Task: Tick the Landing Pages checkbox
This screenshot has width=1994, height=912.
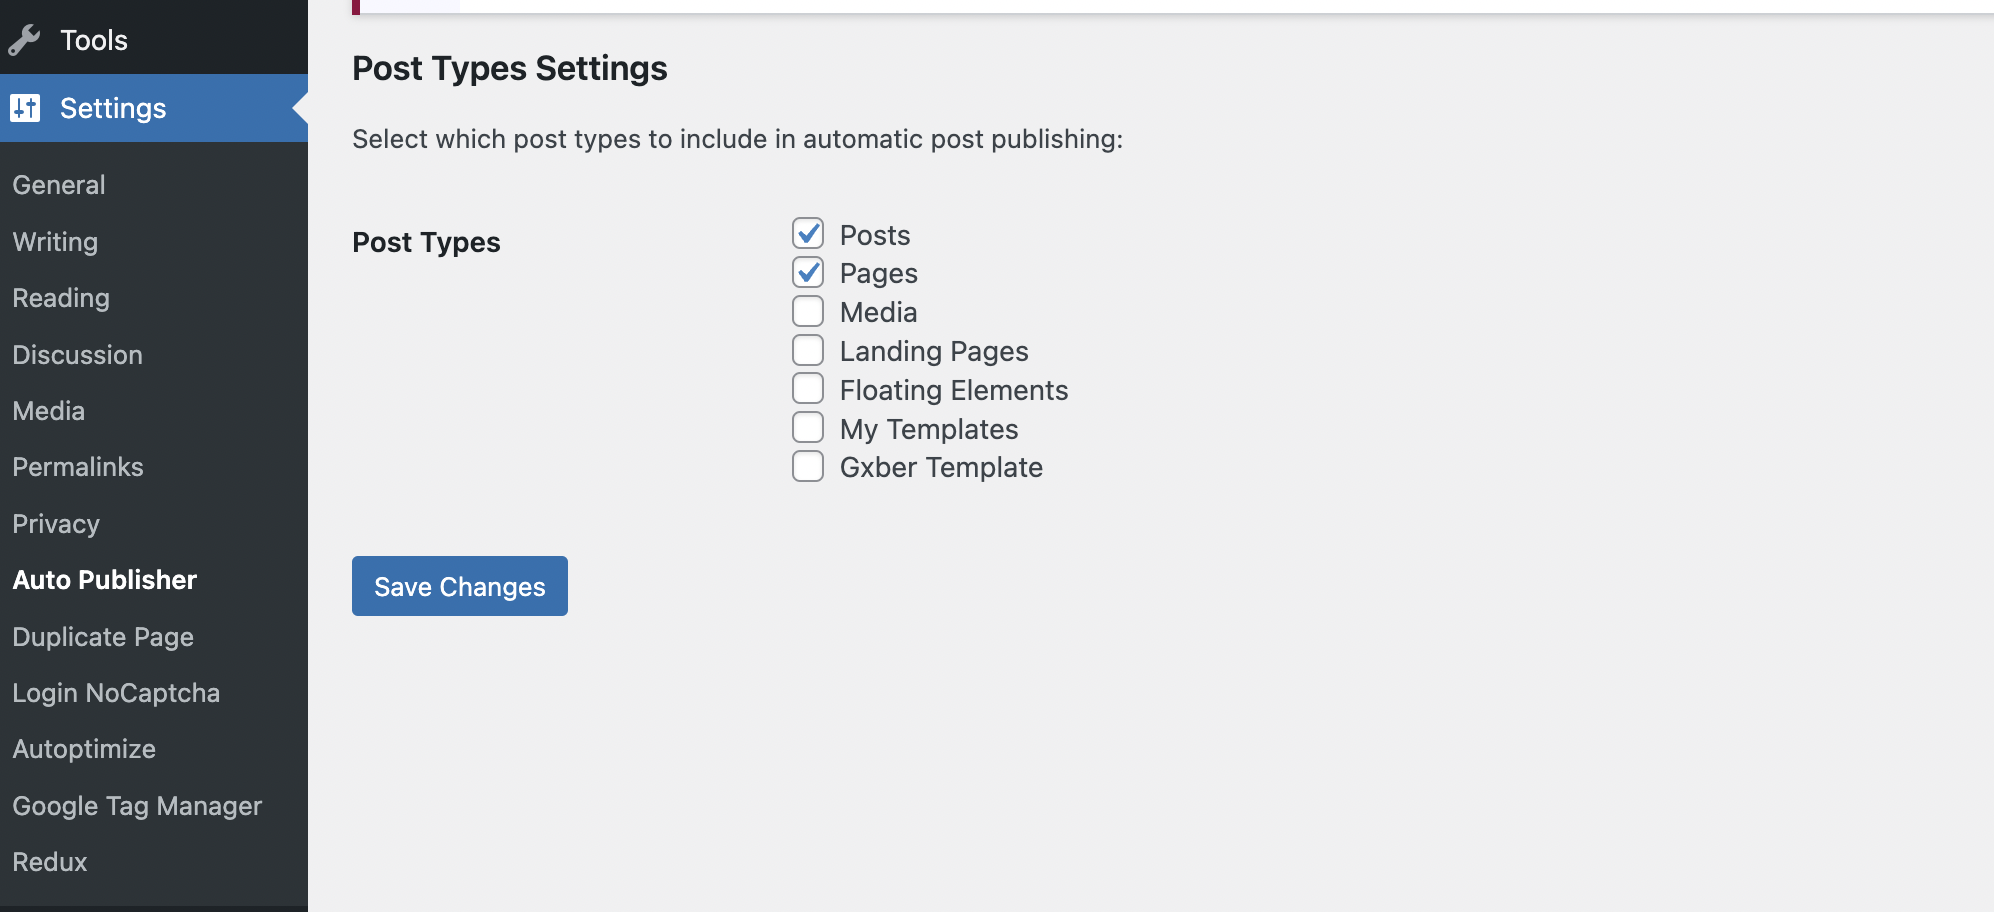Action: coord(808,350)
